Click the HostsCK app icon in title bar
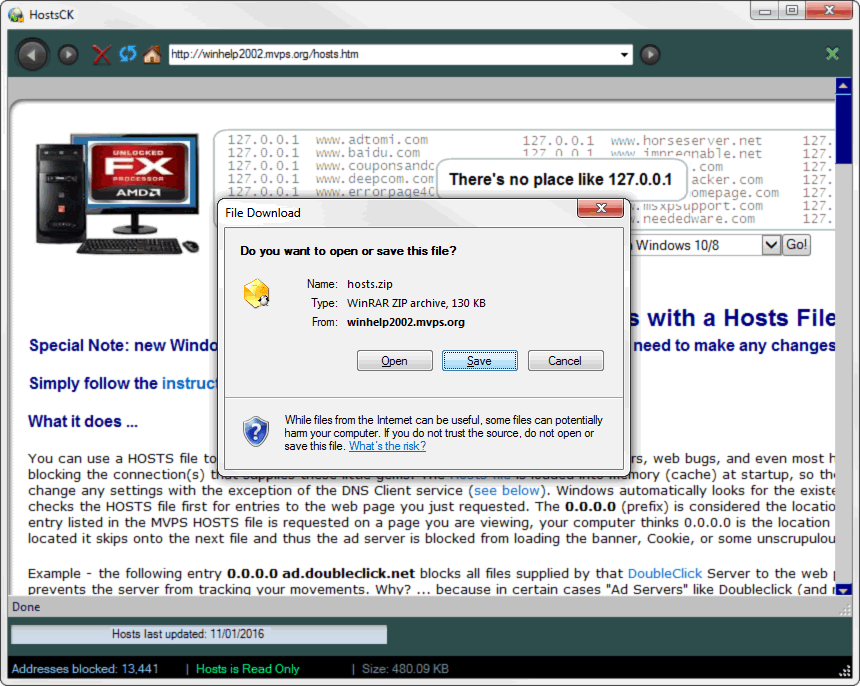Image resolution: width=860 pixels, height=686 pixels. [15, 14]
